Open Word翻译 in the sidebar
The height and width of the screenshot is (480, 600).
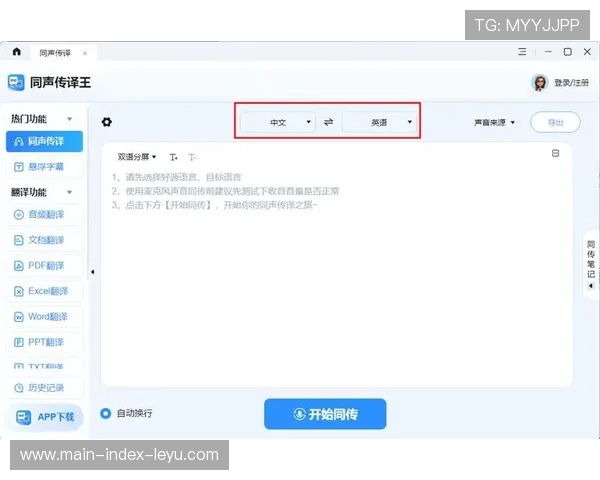pos(44,317)
